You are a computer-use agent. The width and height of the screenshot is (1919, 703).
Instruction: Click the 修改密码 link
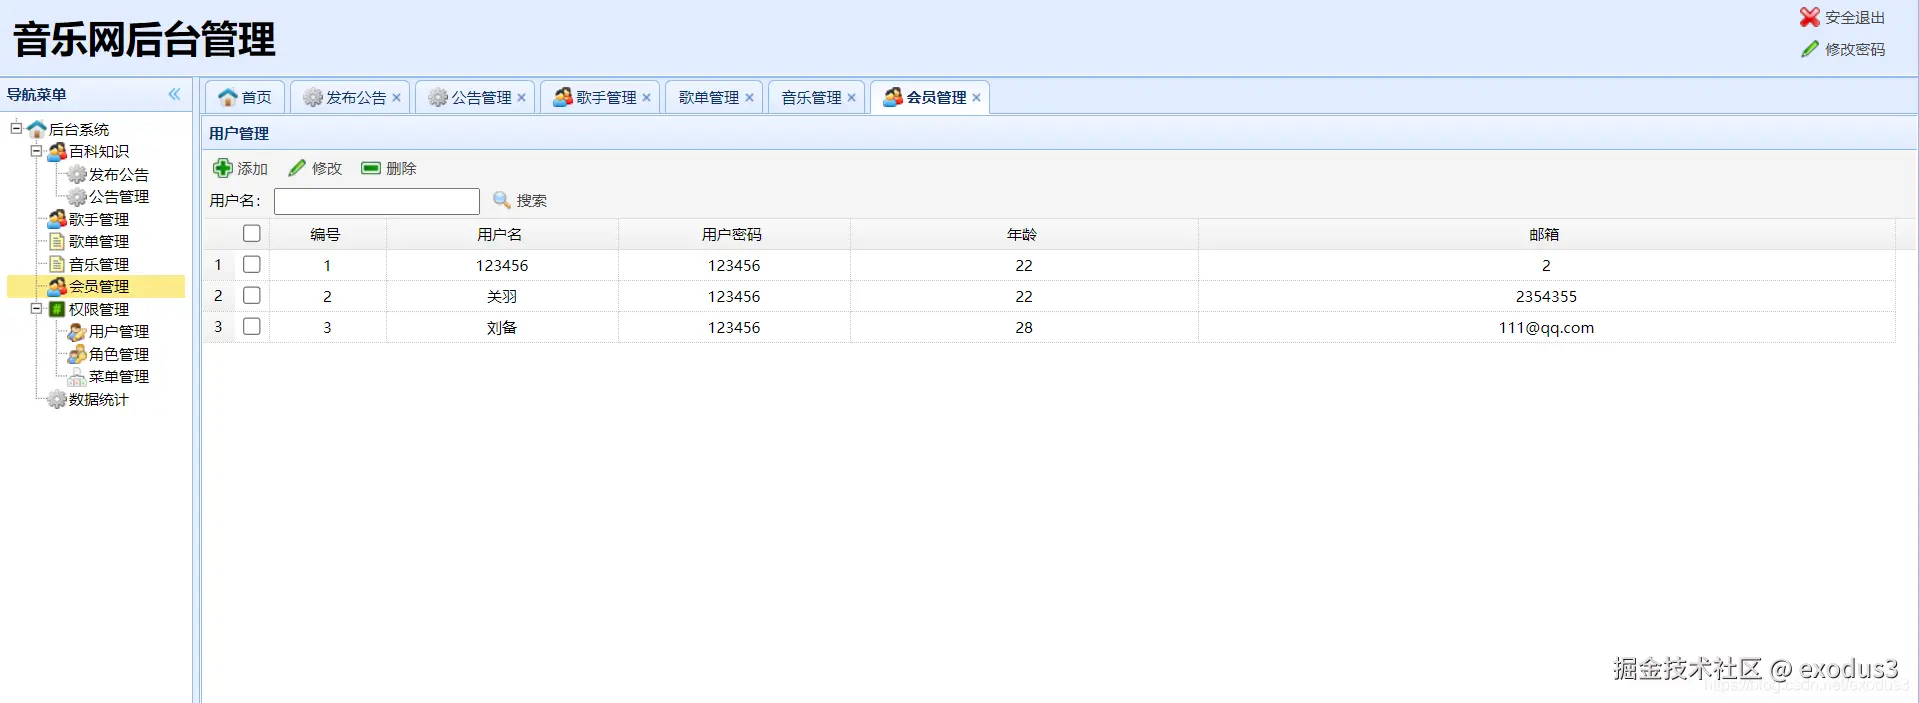1855,49
